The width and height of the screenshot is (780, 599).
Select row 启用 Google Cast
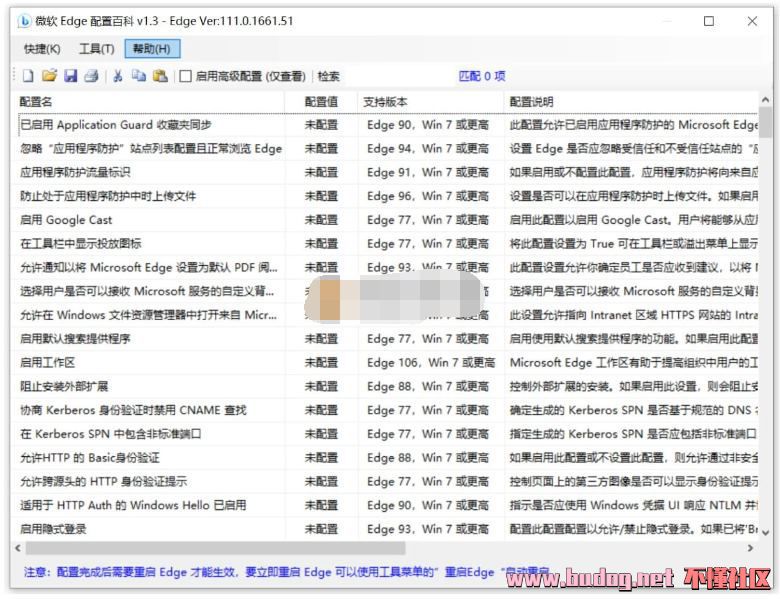click(386, 220)
